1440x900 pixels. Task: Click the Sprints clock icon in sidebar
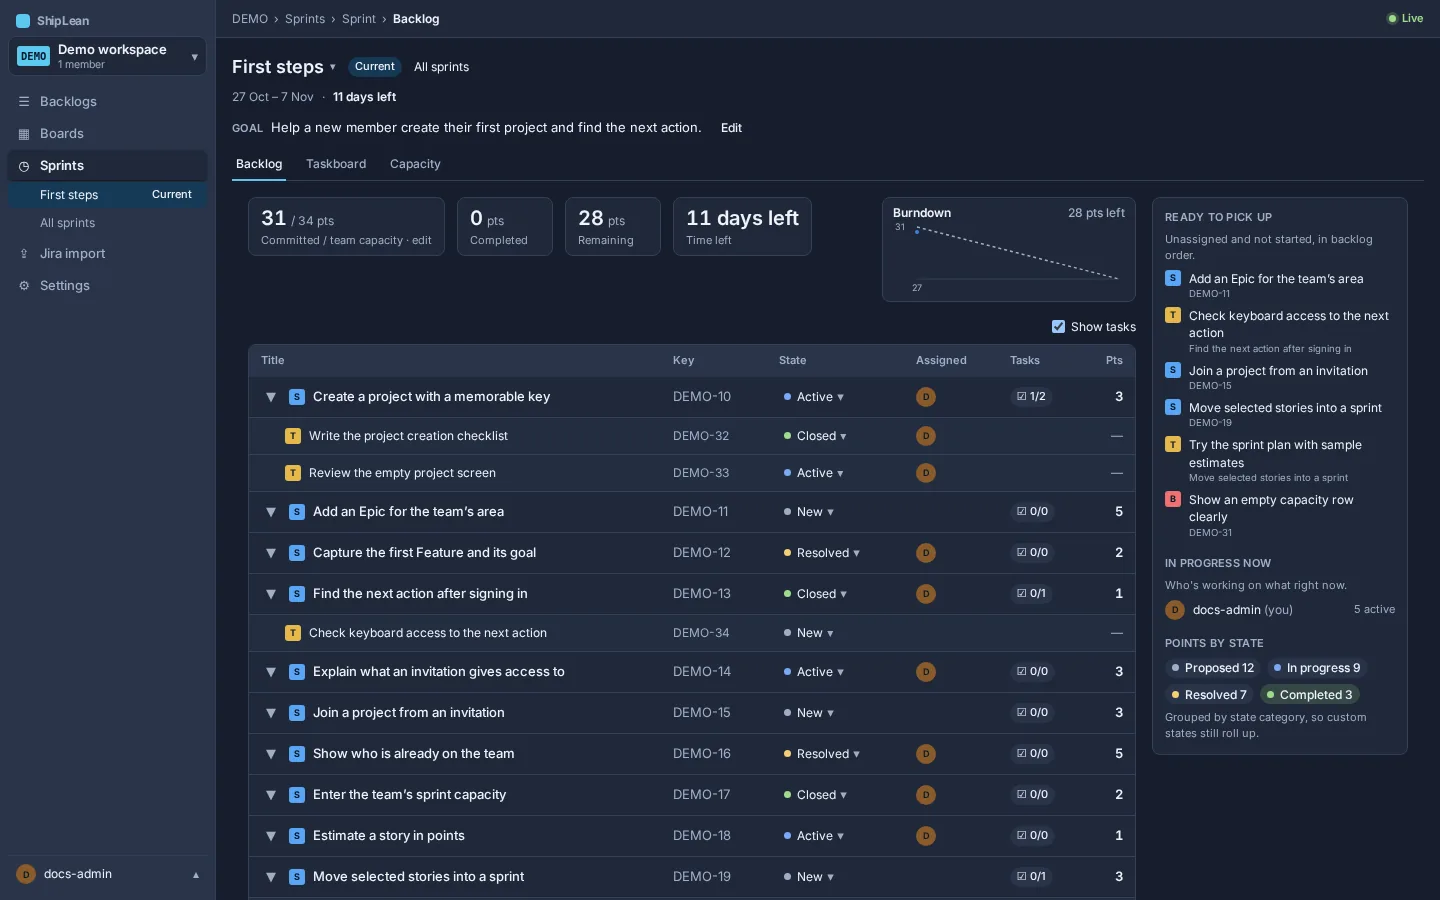tap(24, 166)
